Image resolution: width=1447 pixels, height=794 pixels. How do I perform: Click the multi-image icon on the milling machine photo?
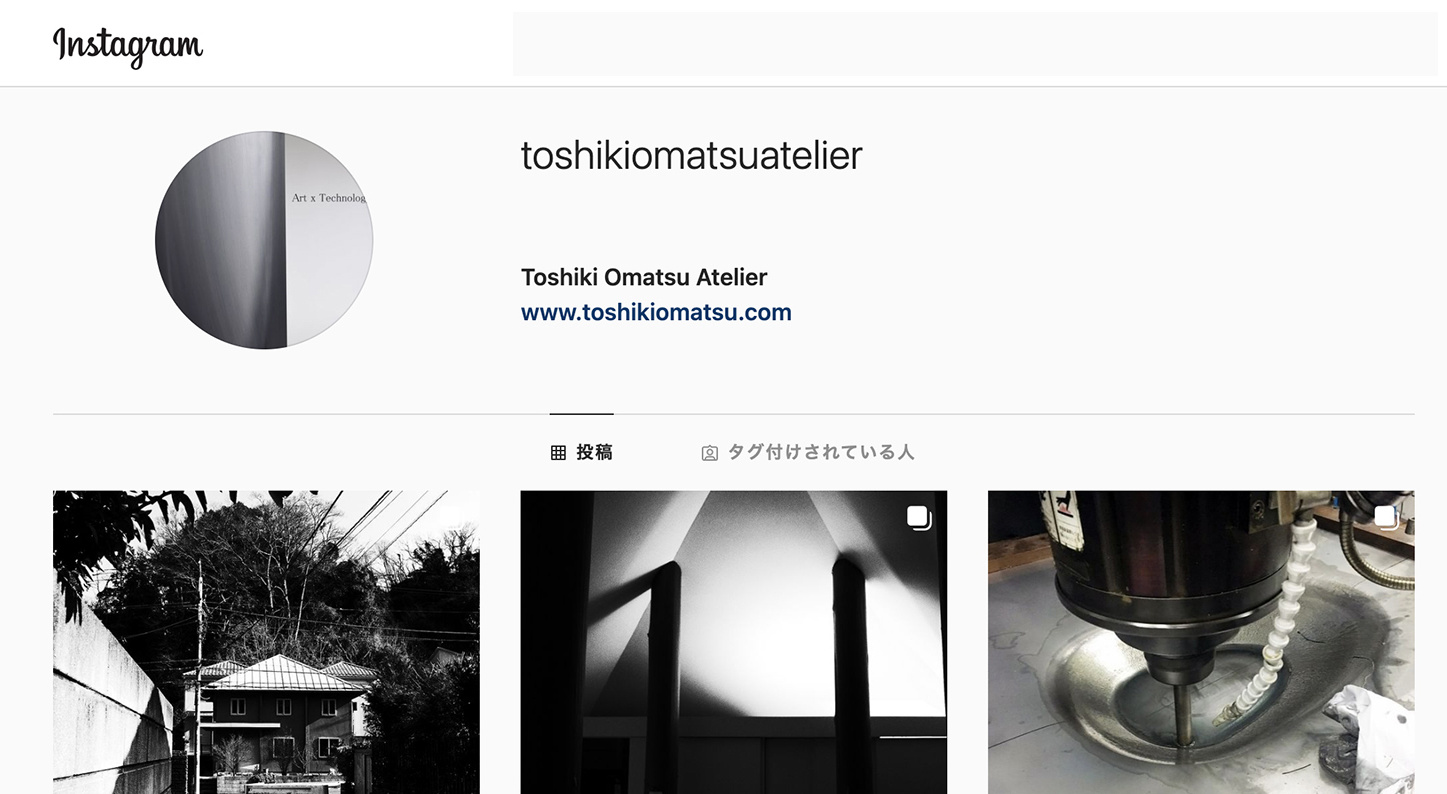tap(1385, 517)
